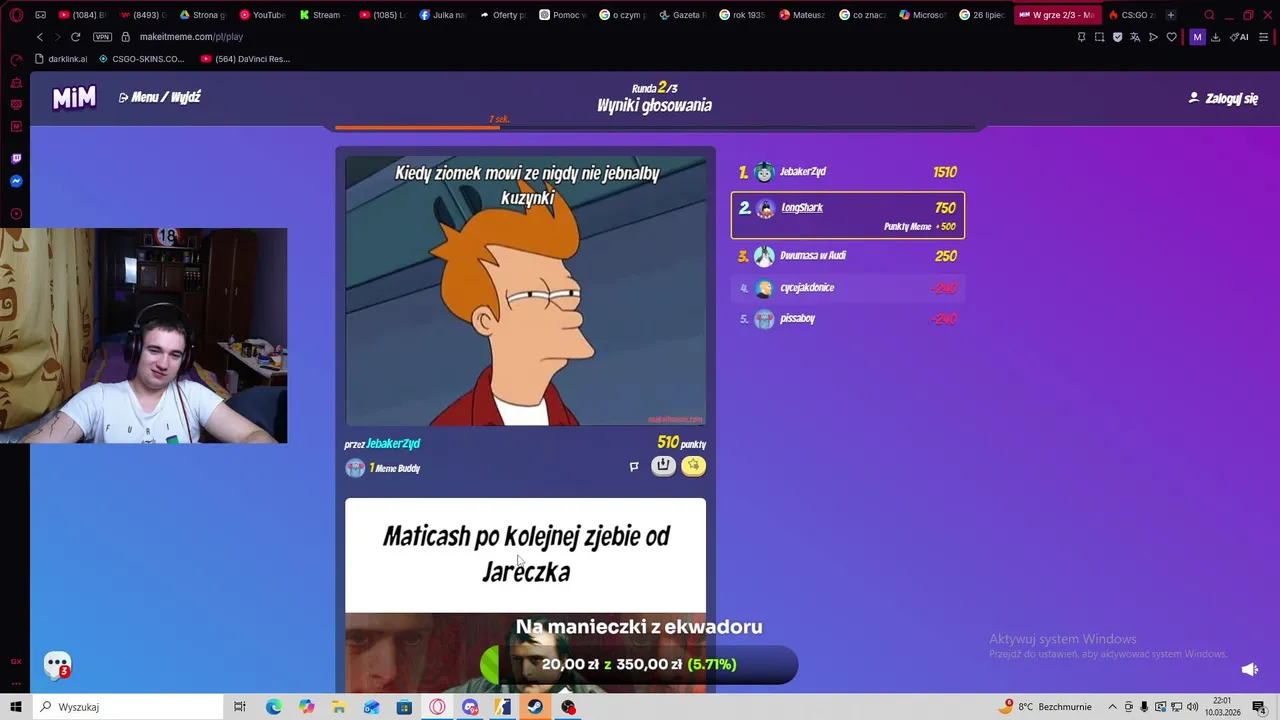Image resolution: width=1280 pixels, height=720 pixels.
Task: Switch to the YouTube tab
Action: point(262,15)
